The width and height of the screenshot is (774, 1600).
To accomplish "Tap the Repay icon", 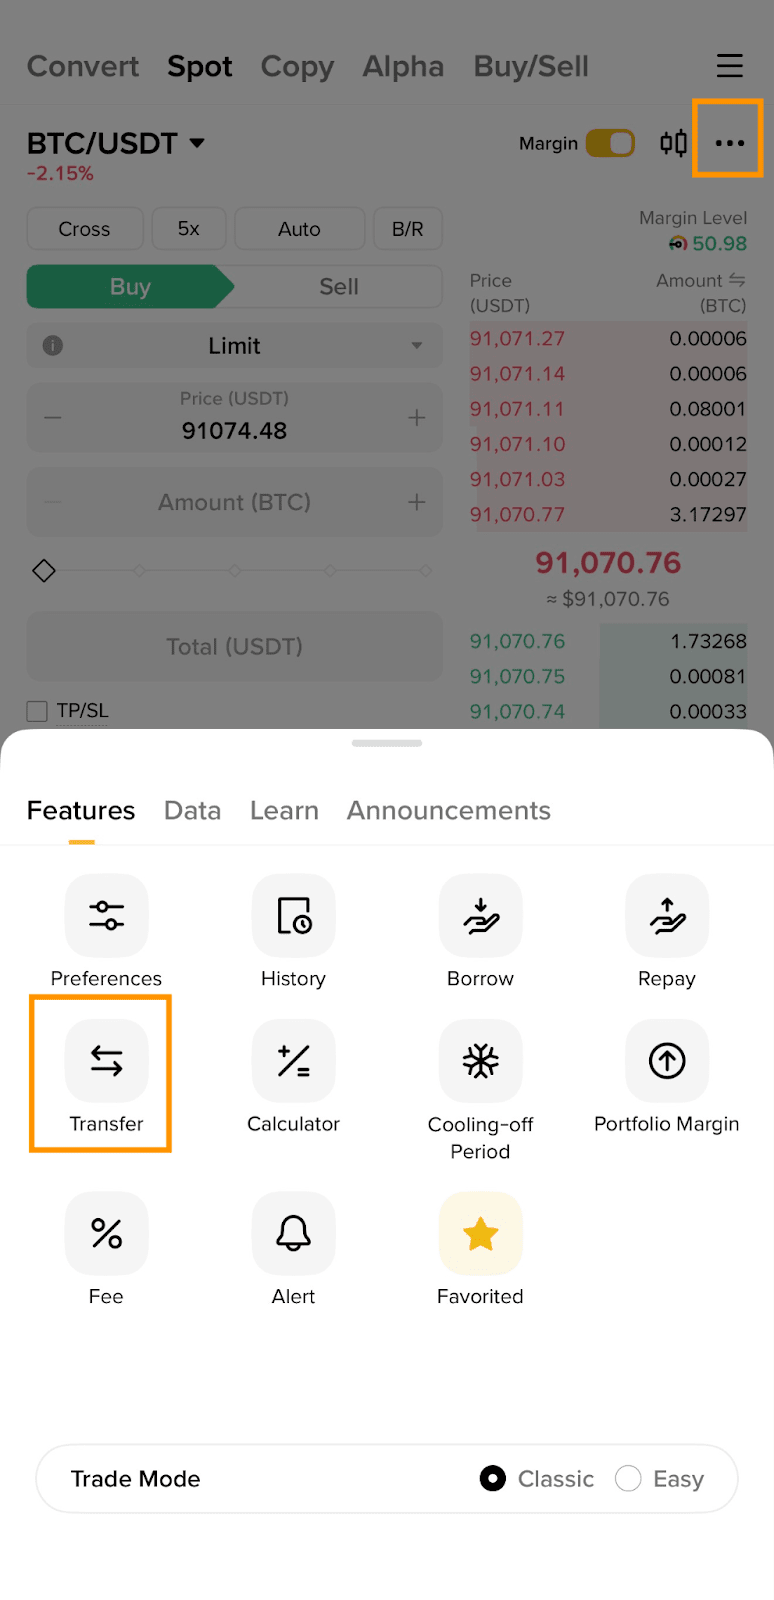I will tap(667, 916).
